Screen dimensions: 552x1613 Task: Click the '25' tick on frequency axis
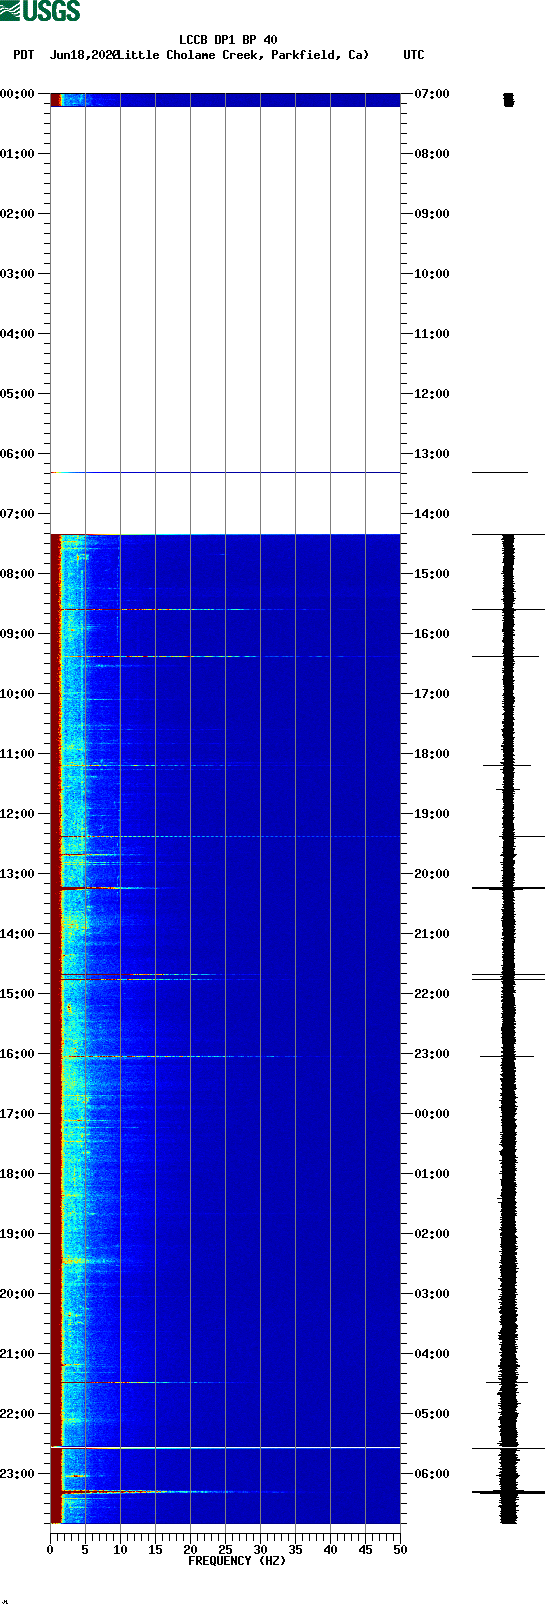point(225,1550)
